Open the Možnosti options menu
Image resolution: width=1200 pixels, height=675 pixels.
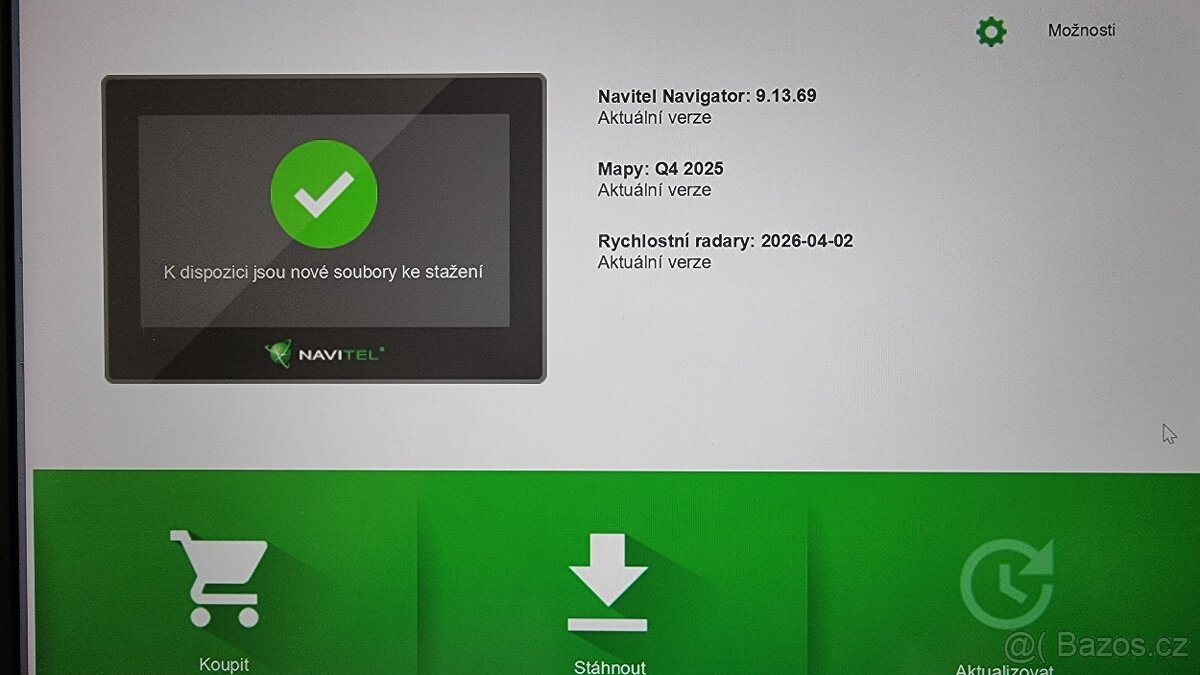point(1081,30)
